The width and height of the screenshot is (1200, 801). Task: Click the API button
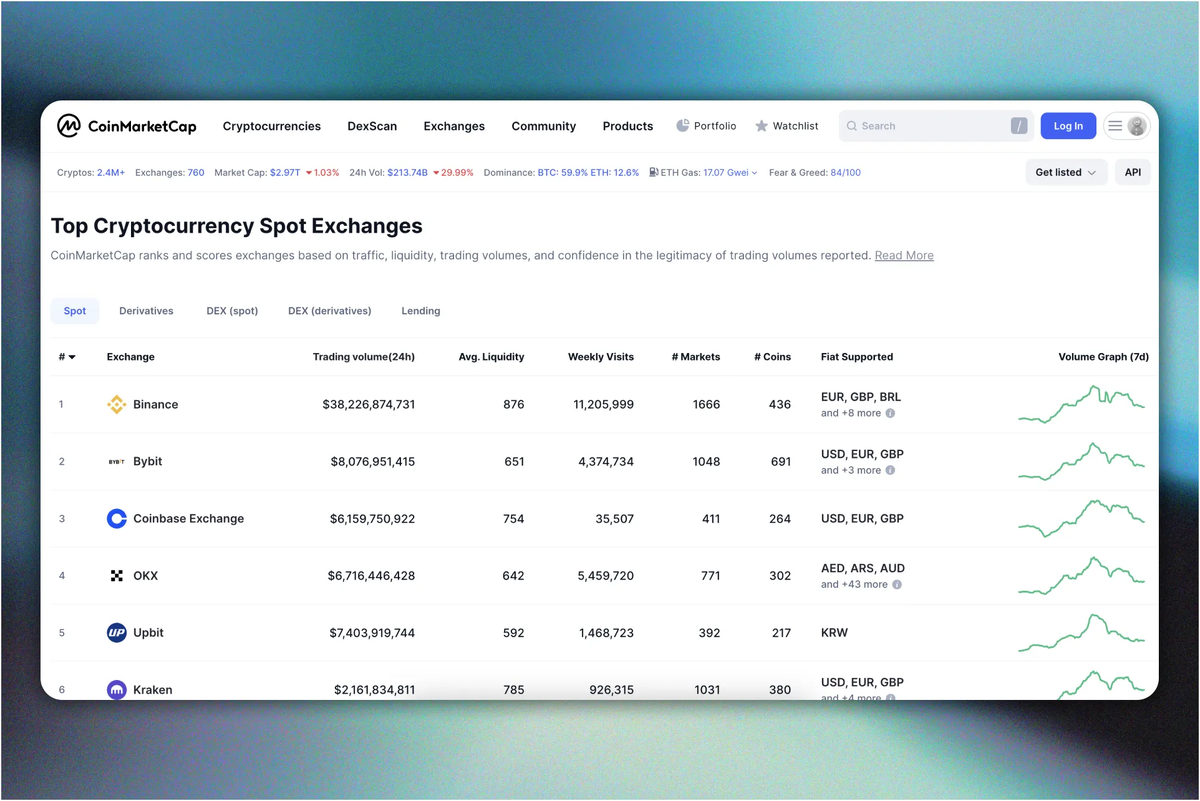[1133, 172]
